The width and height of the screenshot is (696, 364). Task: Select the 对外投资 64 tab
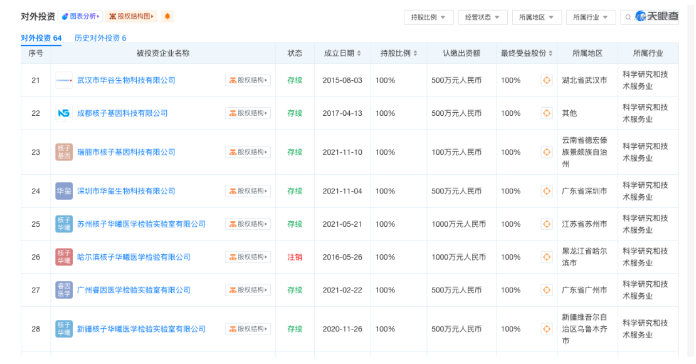click(41, 38)
